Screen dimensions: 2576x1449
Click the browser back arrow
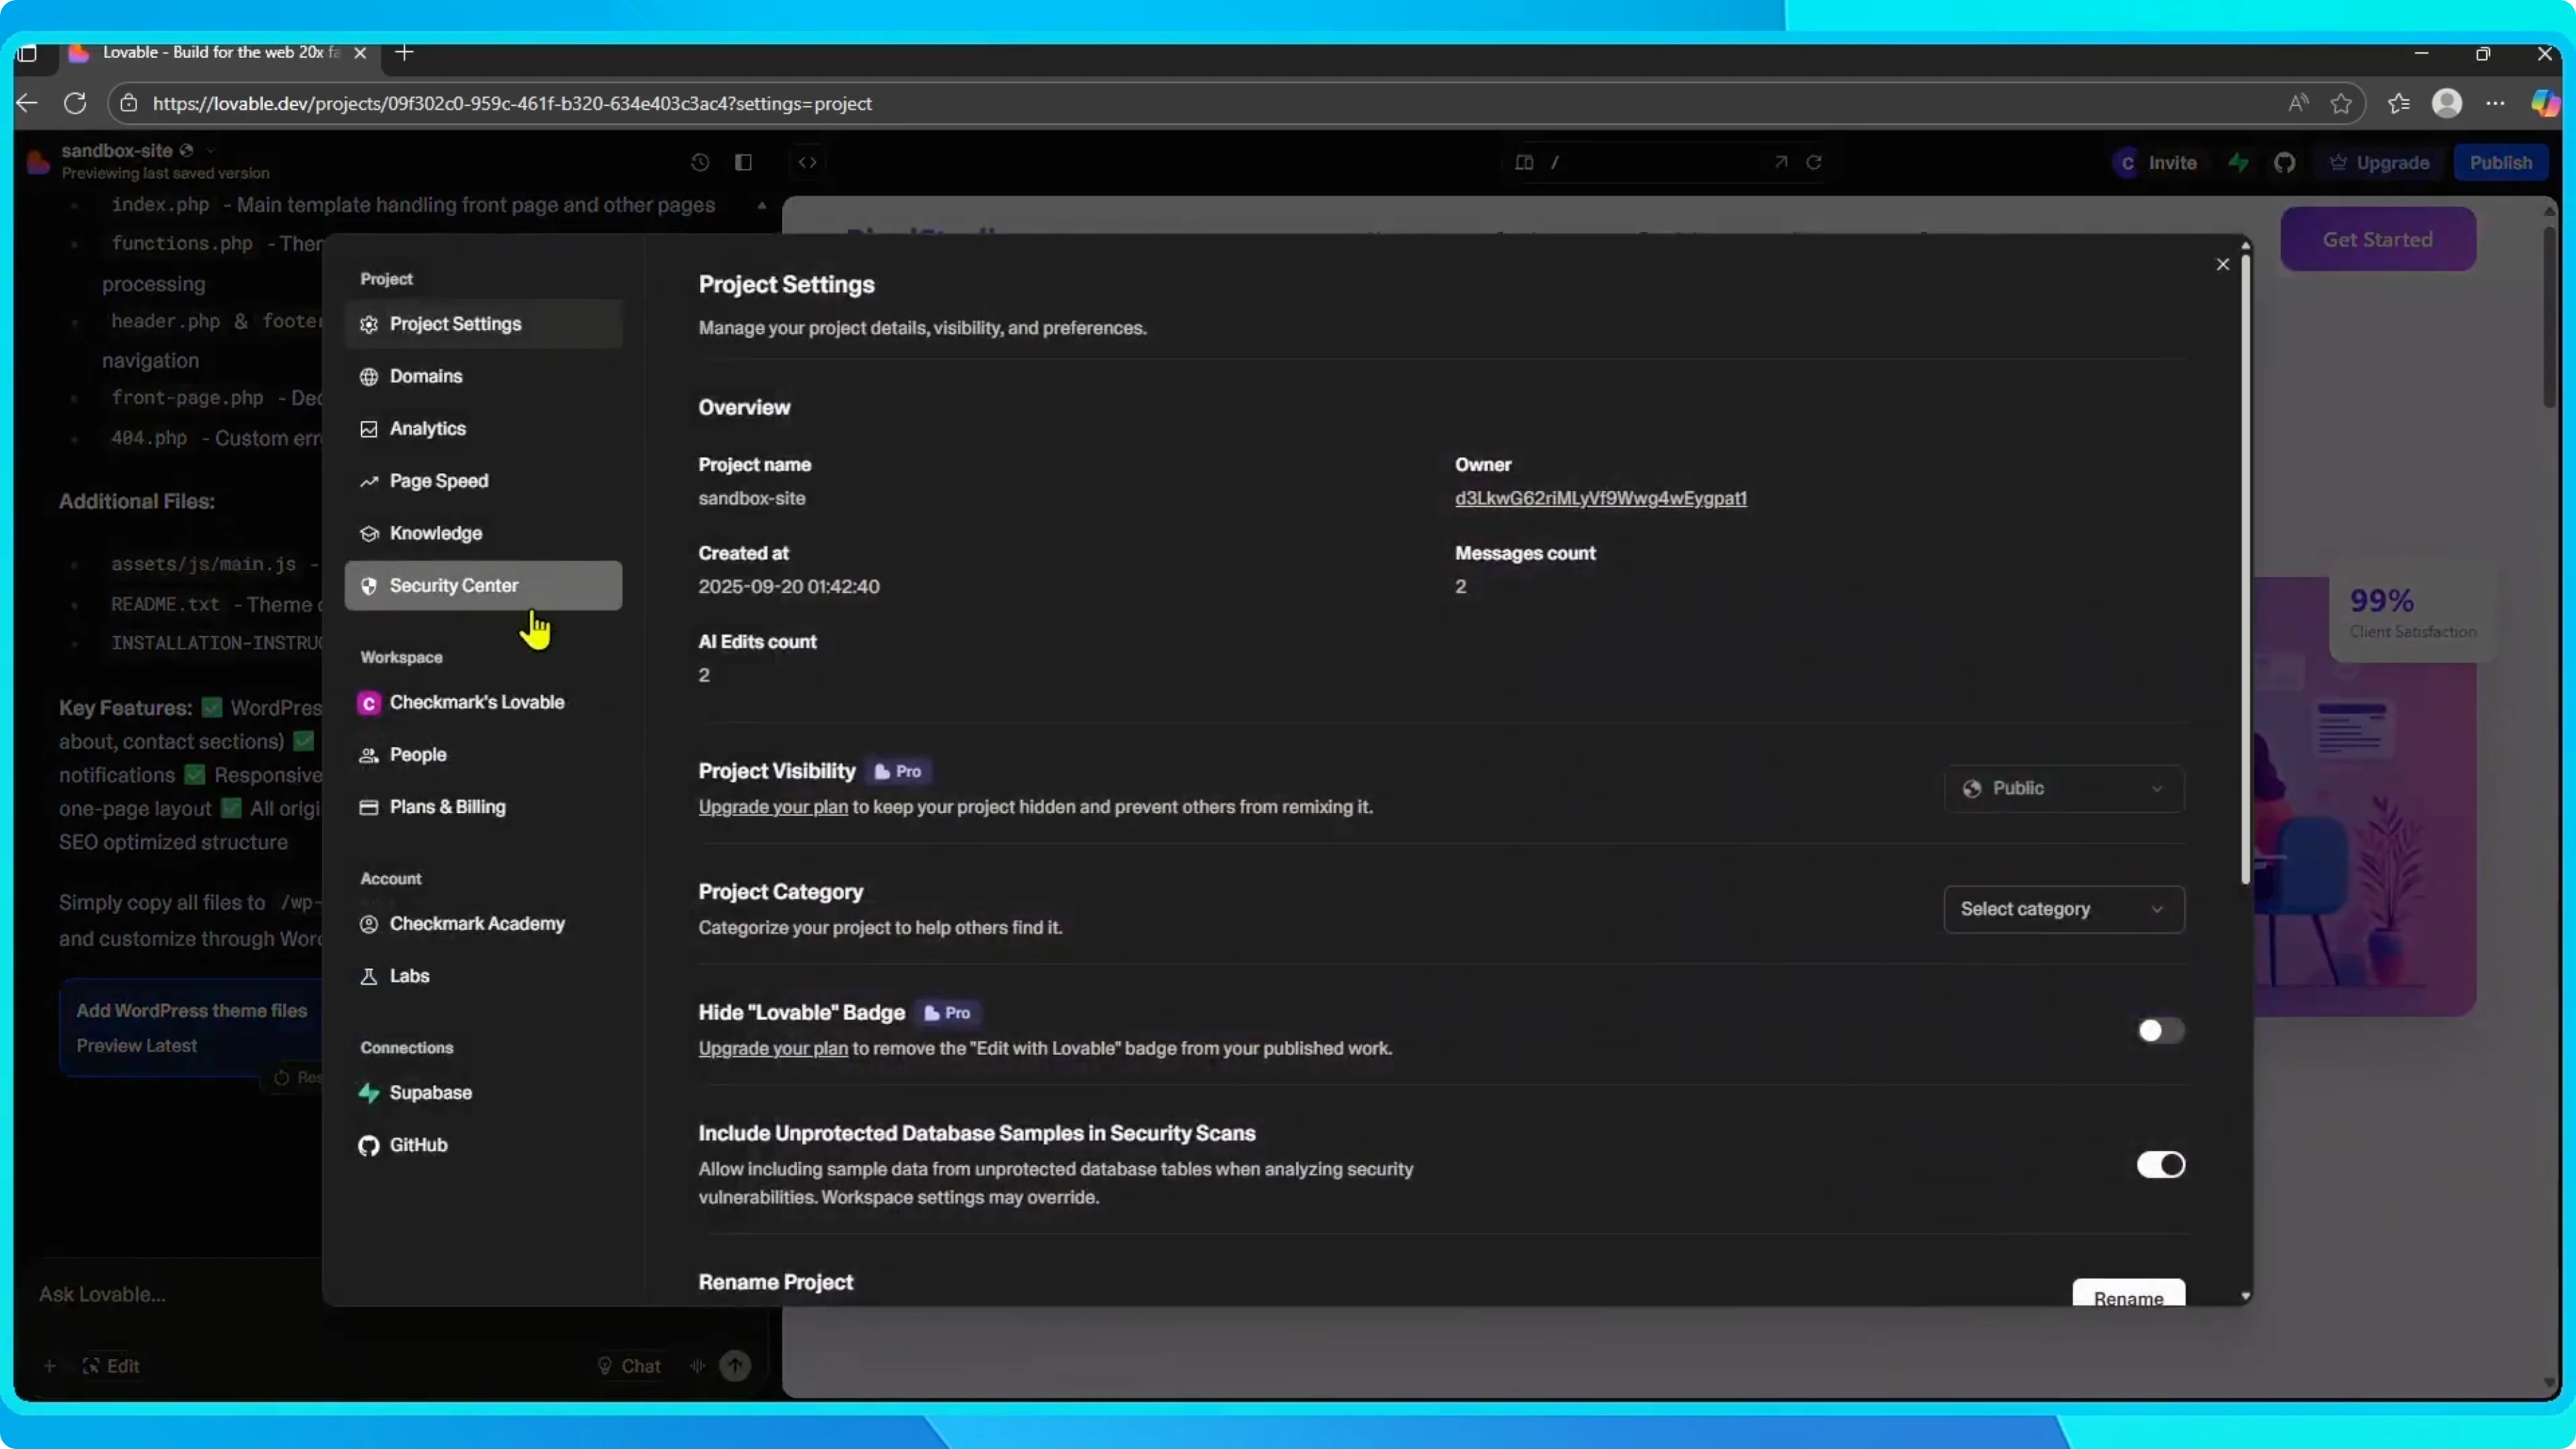(27, 103)
